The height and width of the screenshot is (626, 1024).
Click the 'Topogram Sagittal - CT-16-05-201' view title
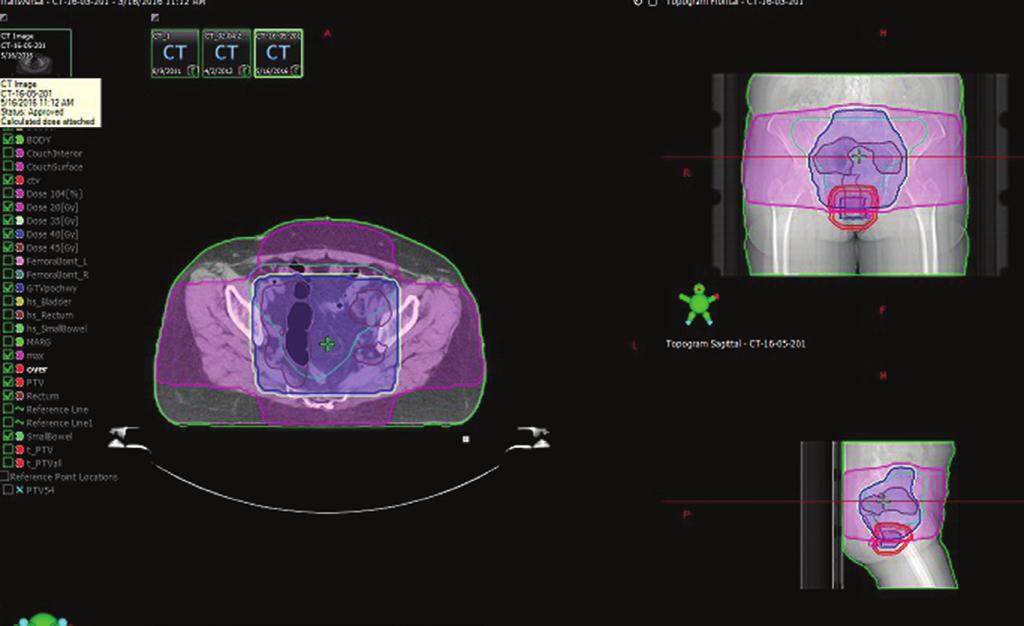(x=735, y=343)
